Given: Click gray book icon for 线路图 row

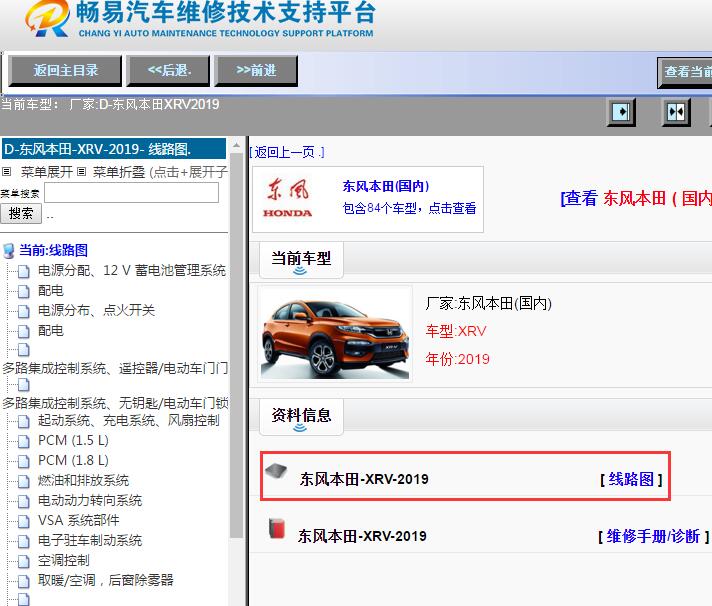Looking at the screenshot, I should point(276,471).
